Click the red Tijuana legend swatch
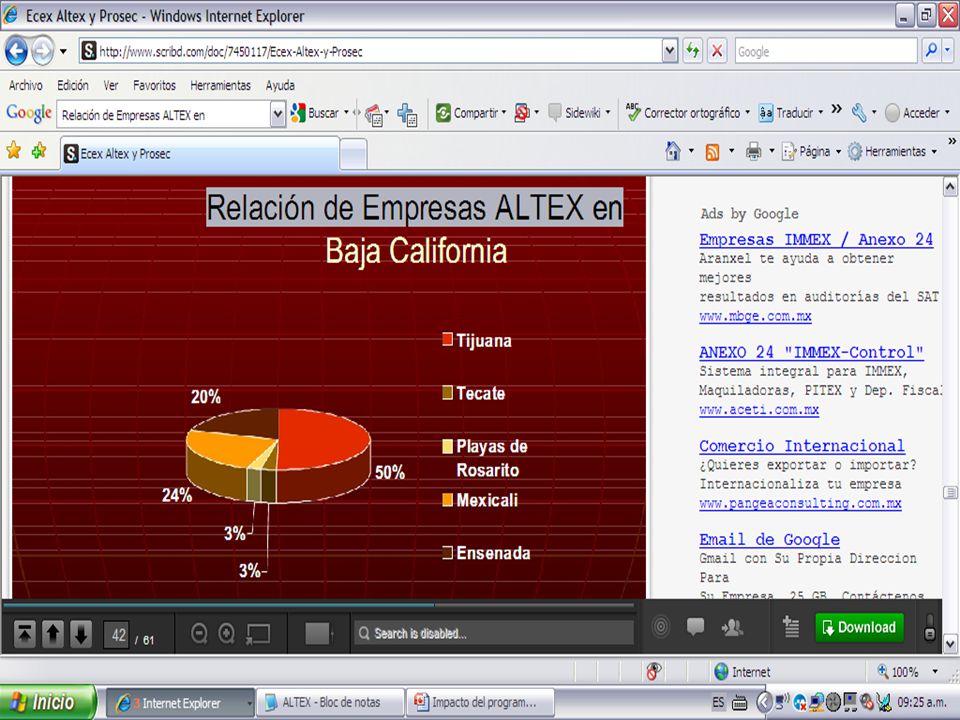960x720 pixels. tap(448, 339)
